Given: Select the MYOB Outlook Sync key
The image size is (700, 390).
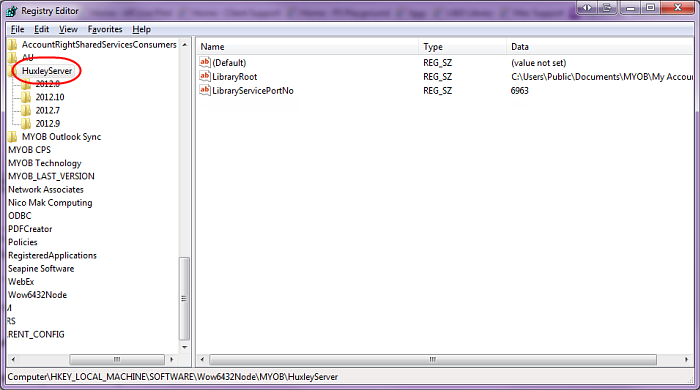Looking at the screenshot, I should (x=62, y=137).
